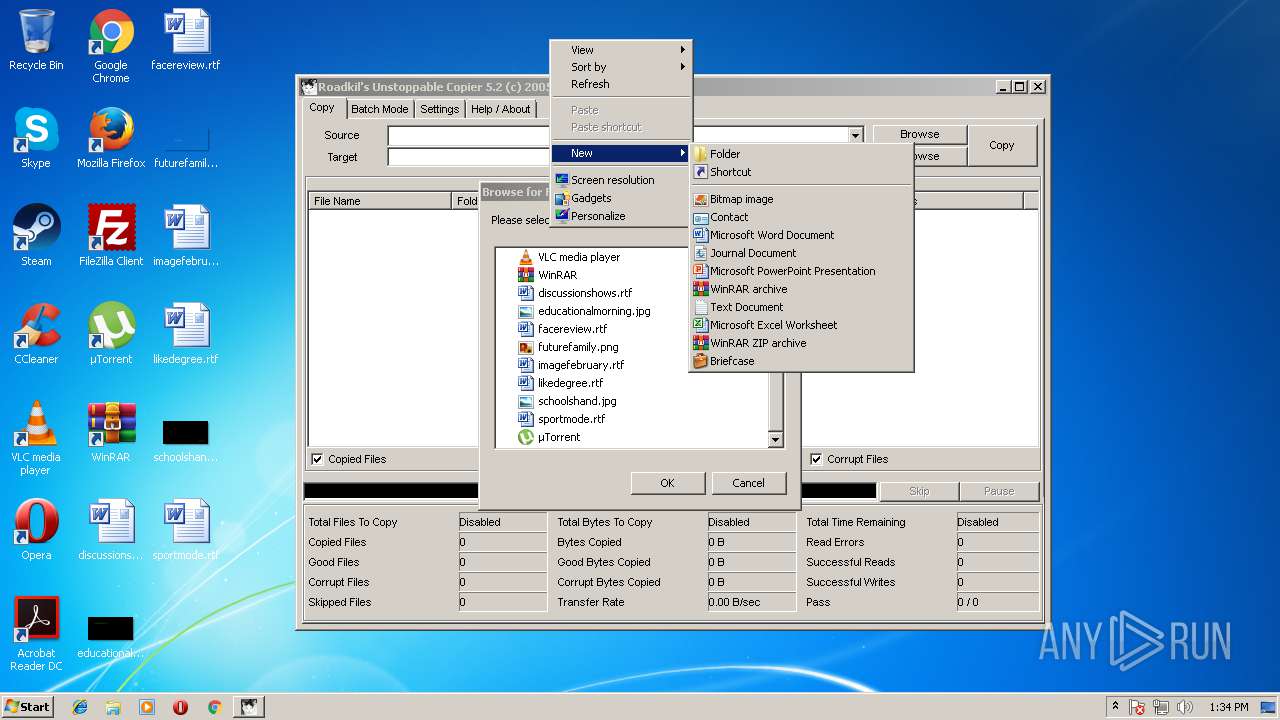Expand the Source path dropdown arrow
This screenshot has height=720, width=1280.
(x=856, y=135)
